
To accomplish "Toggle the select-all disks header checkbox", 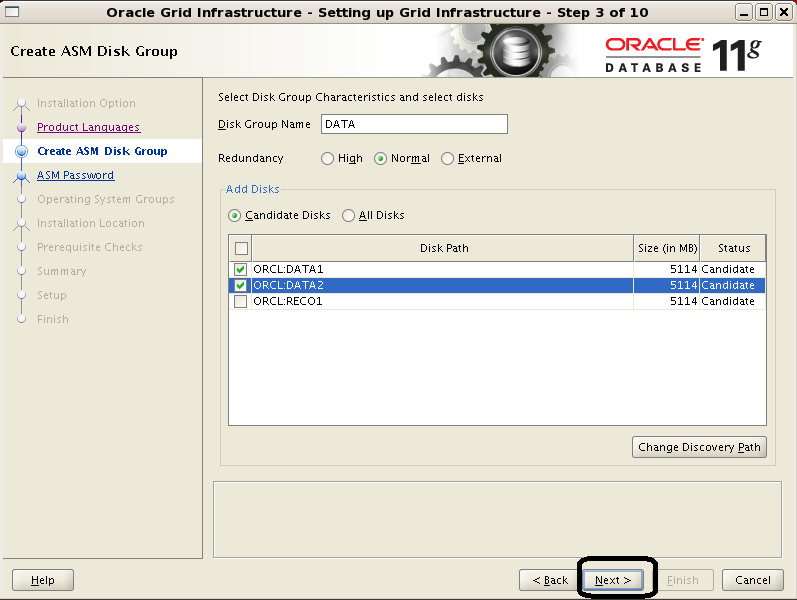I will tap(240, 248).
